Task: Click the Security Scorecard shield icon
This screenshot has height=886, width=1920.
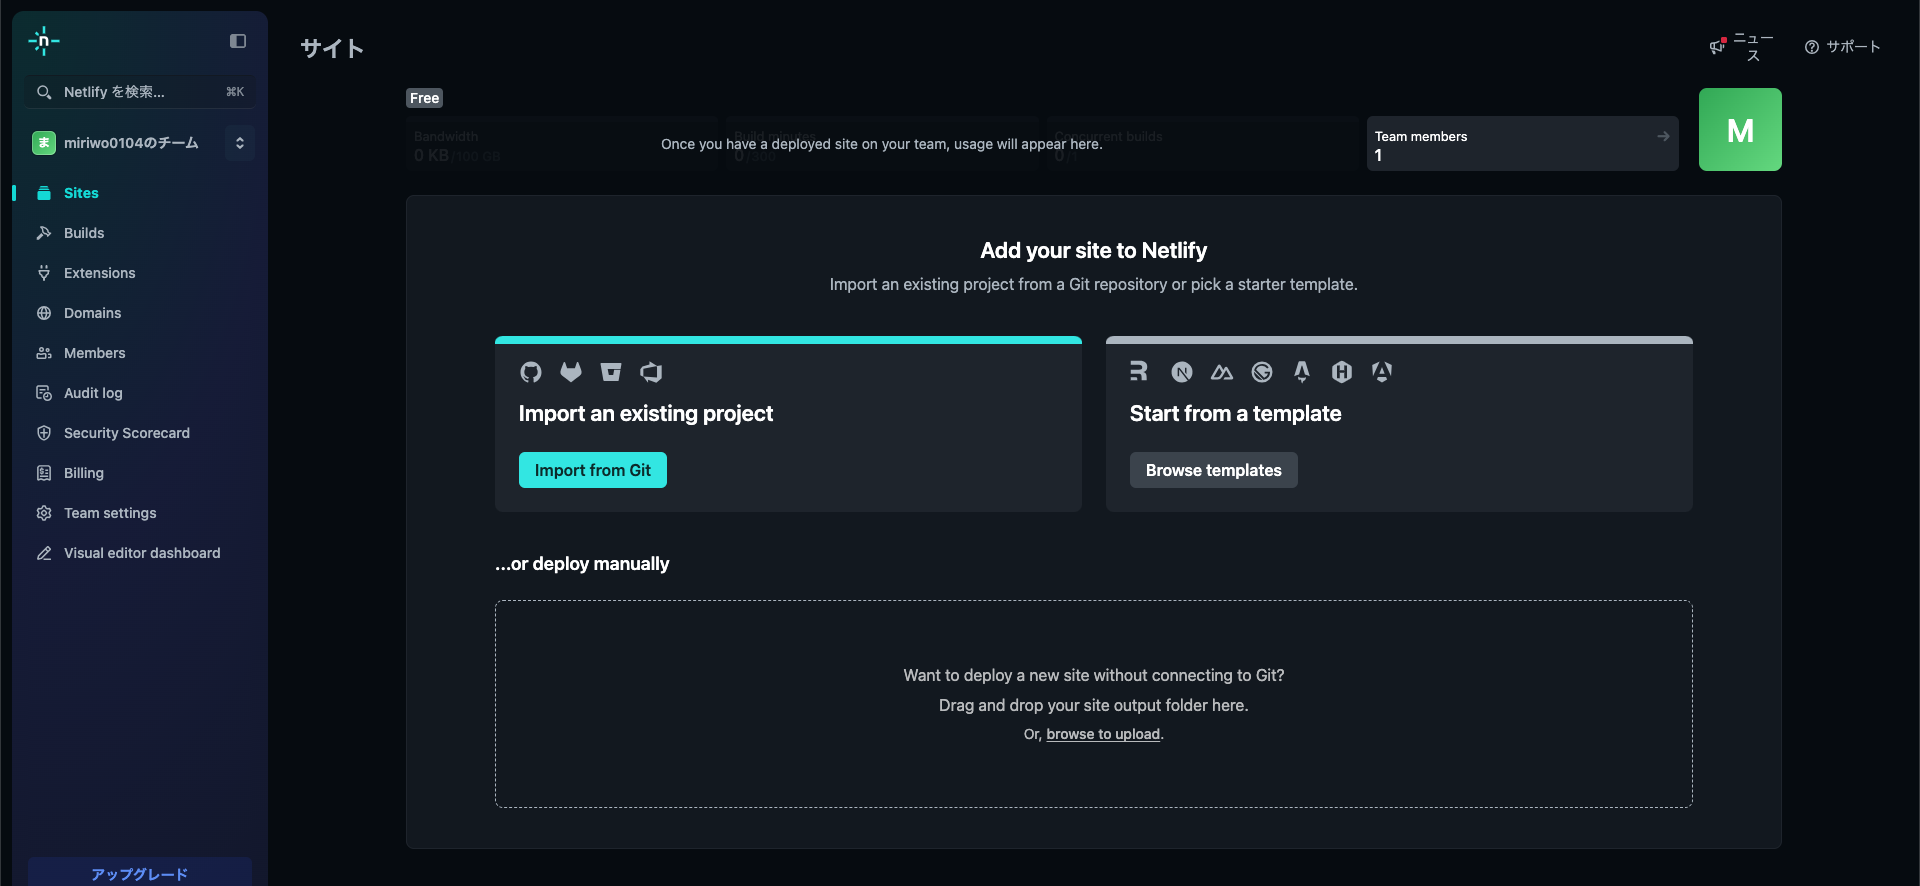Action: click(44, 433)
